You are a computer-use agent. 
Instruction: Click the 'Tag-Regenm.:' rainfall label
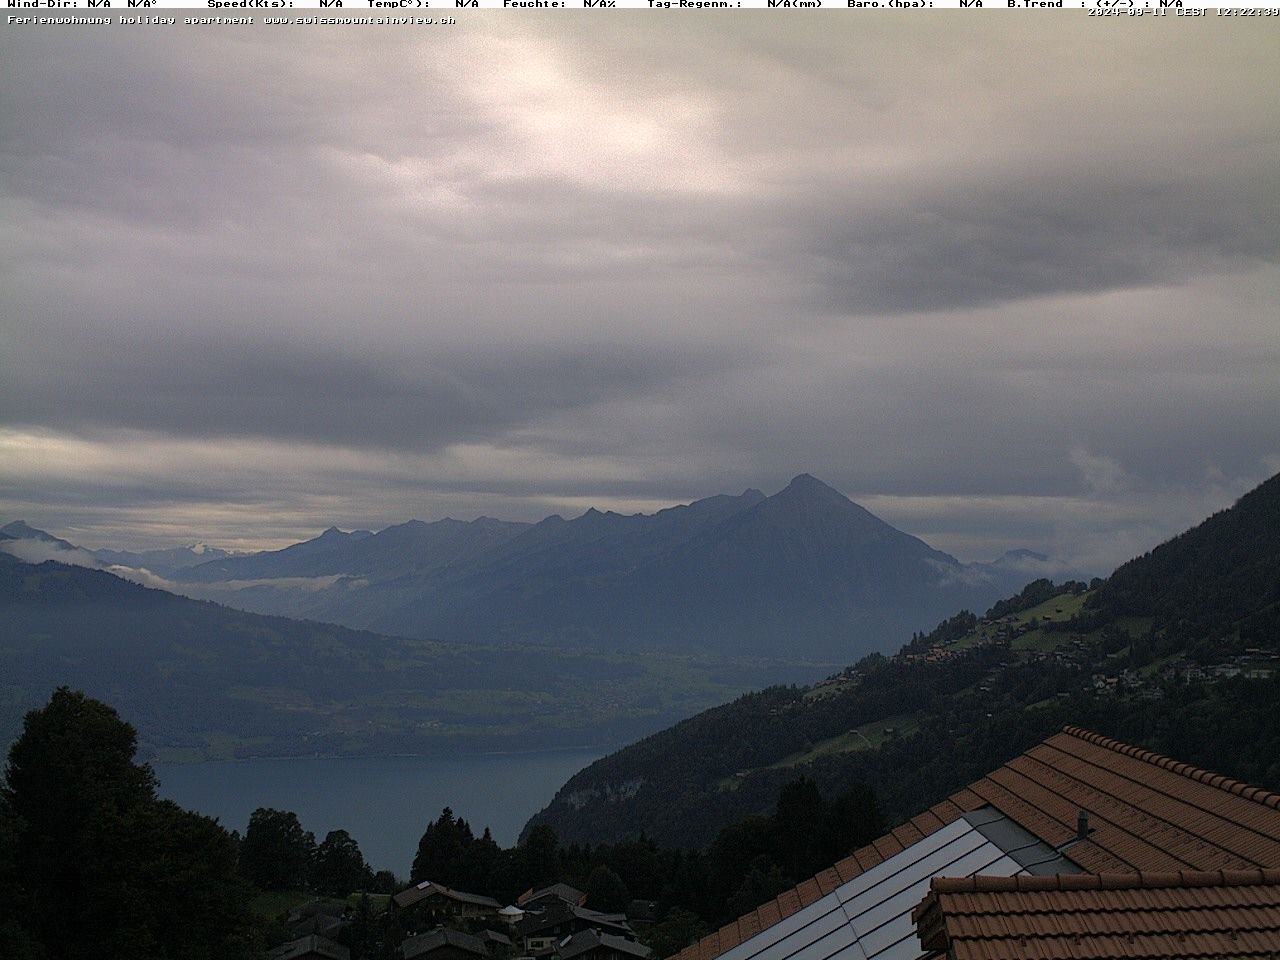[694, 4]
